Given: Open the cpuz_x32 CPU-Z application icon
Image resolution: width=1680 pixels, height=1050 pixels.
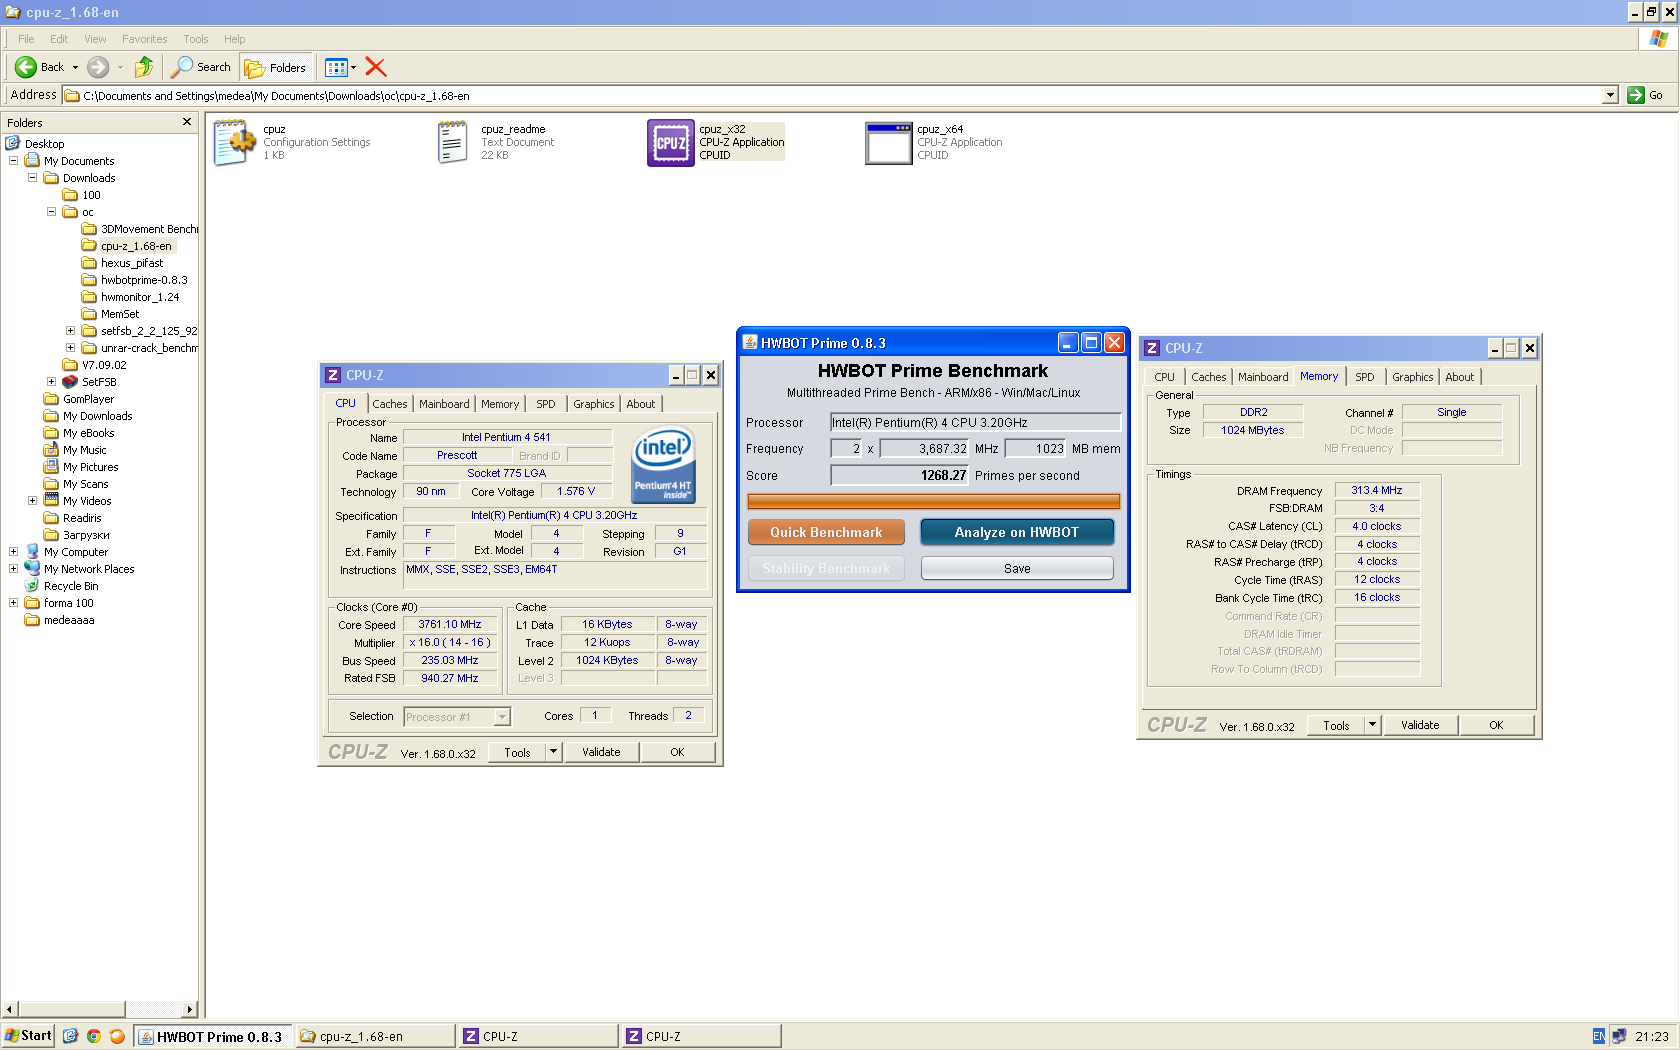Looking at the screenshot, I should (670, 143).
